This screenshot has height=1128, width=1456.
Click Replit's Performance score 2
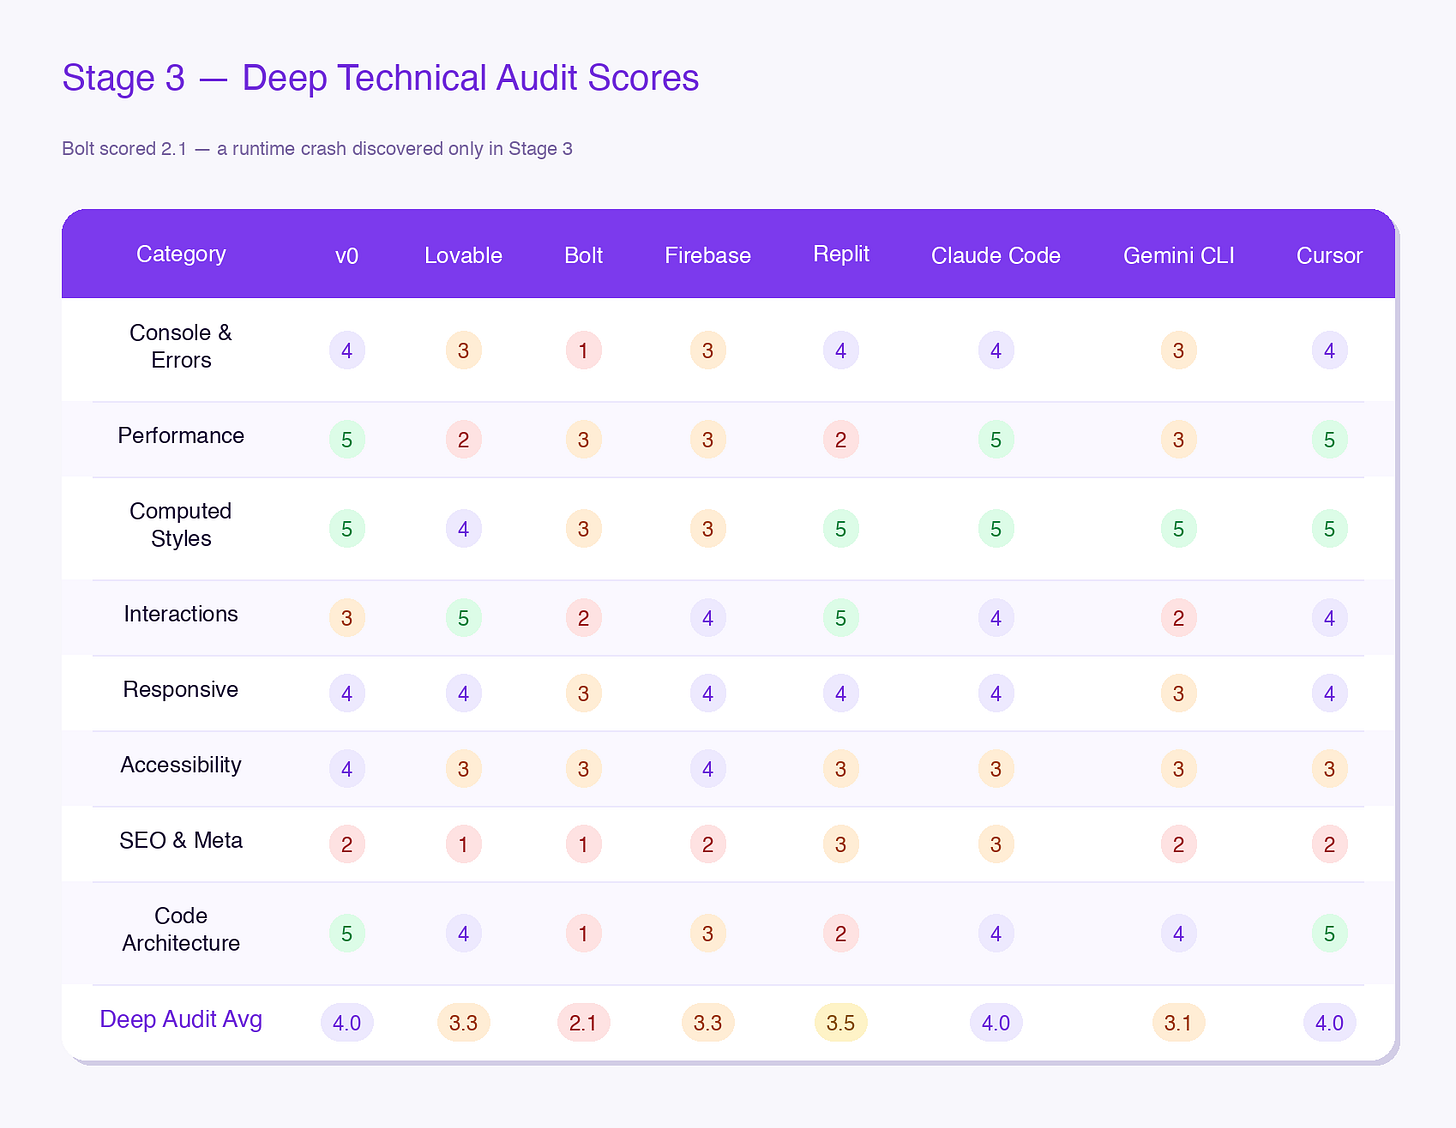click(841, 440)
